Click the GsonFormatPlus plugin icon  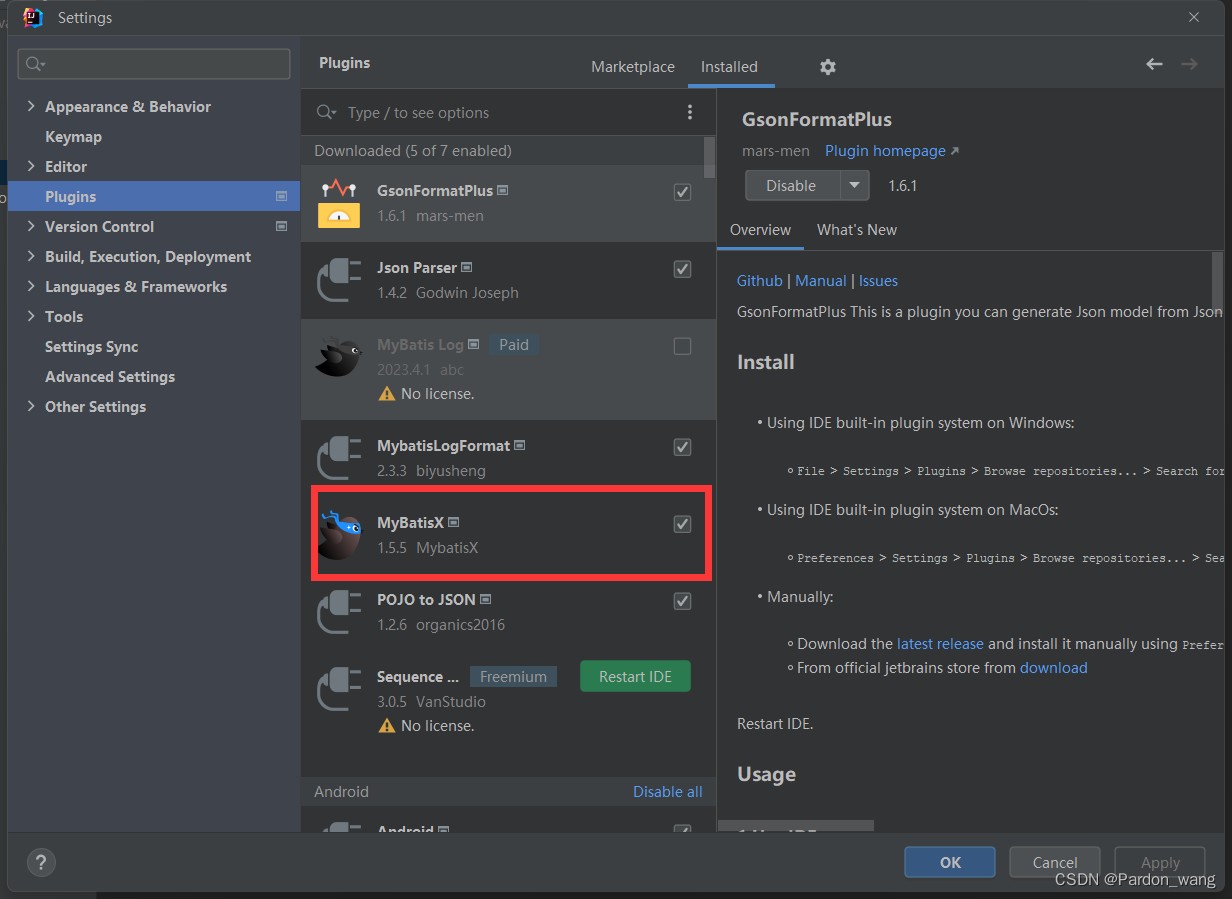click(338, 203)
